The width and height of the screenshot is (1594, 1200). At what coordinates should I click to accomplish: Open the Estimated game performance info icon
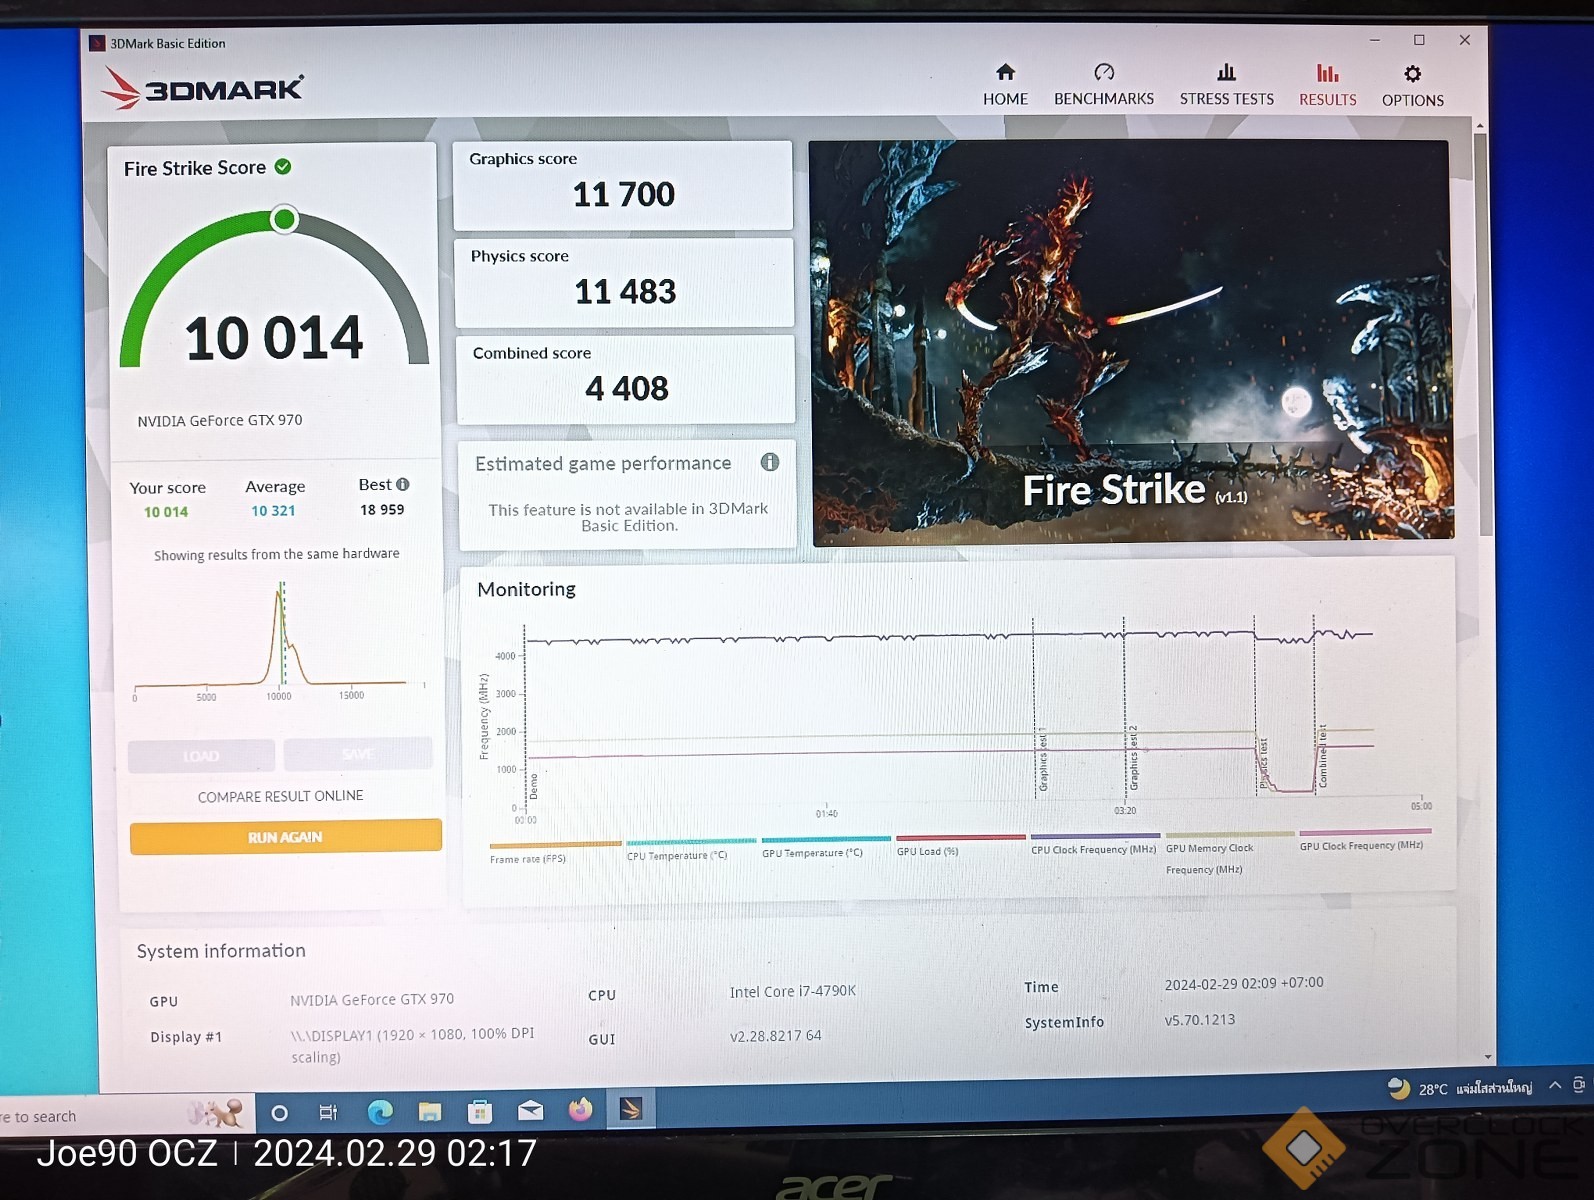[x=769, y=462]
